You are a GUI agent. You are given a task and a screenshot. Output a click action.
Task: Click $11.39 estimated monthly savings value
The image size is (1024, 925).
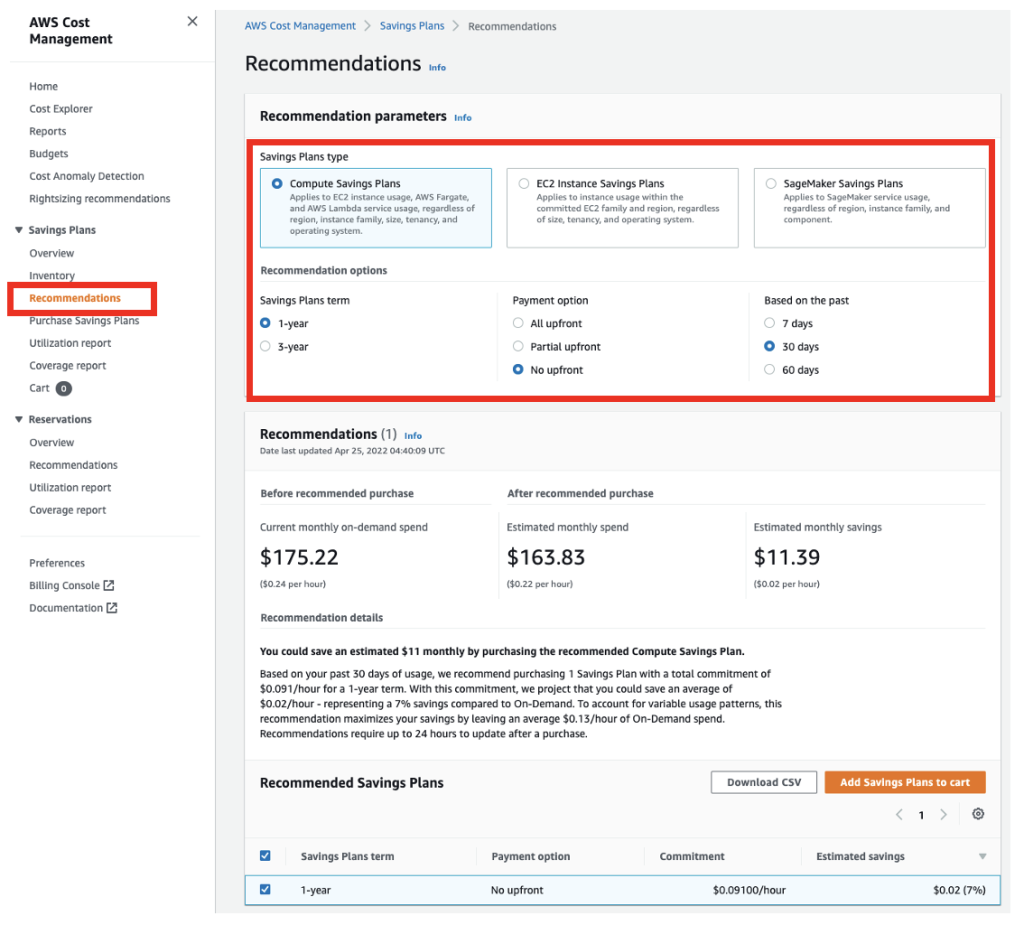(x=787, y=557)
